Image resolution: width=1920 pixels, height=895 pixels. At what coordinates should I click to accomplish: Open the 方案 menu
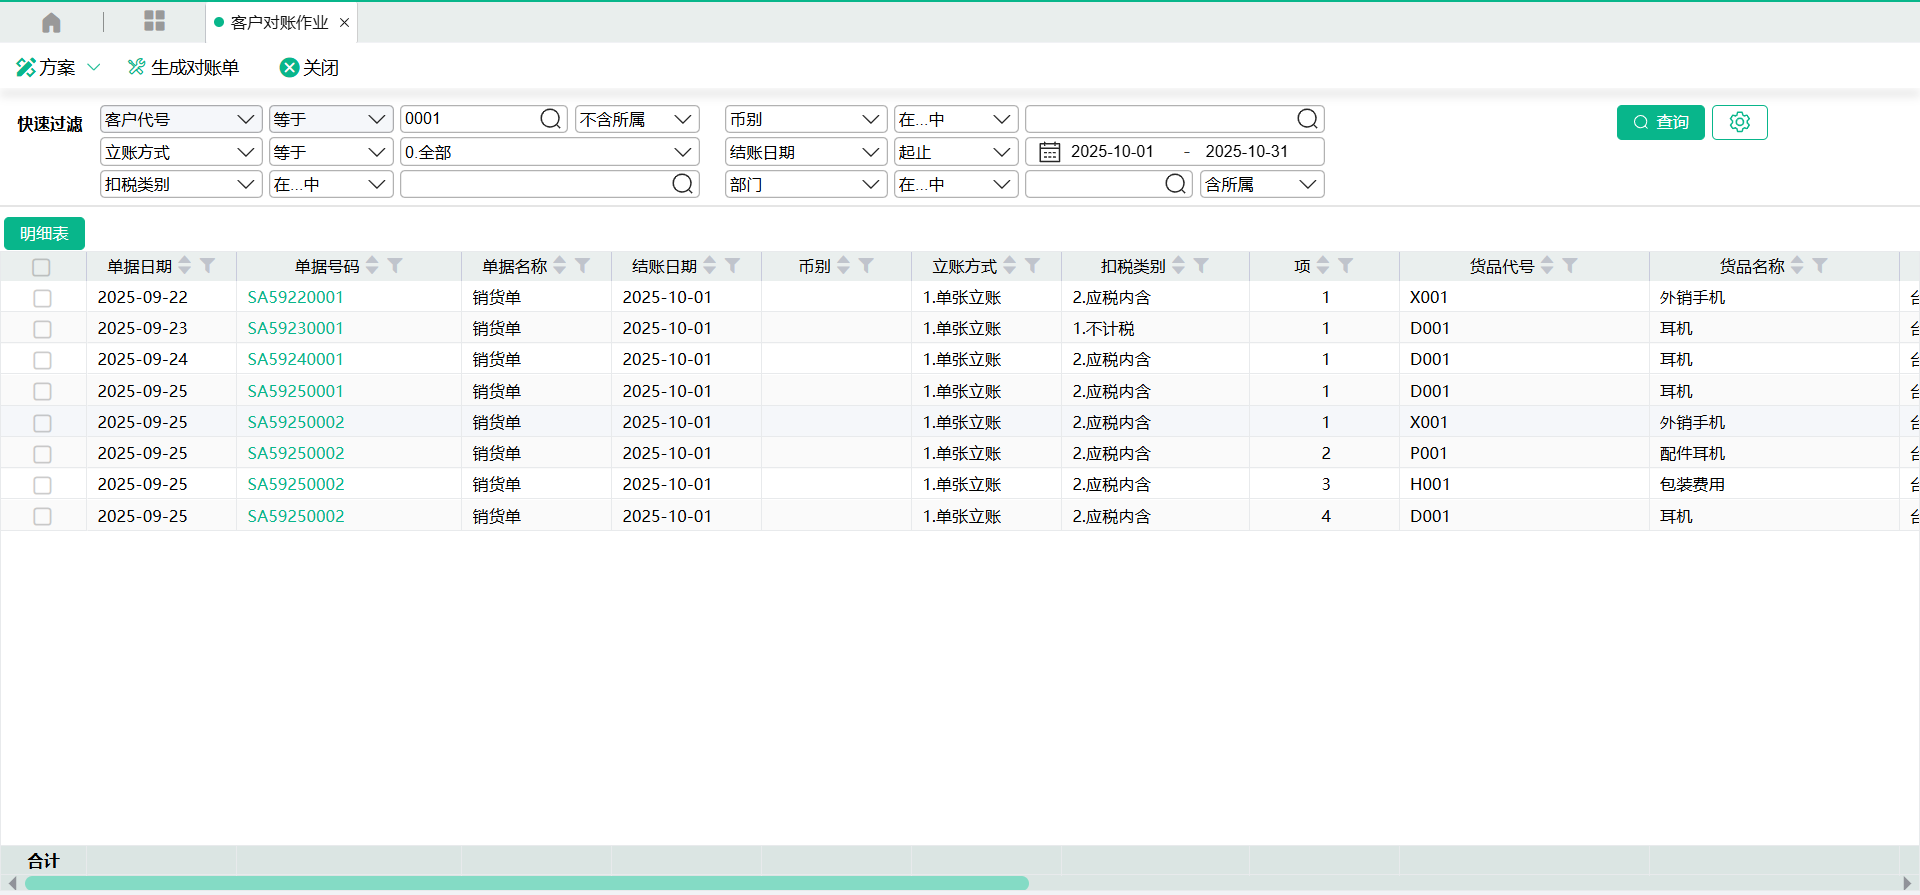pyautogui.click(x=58, y=67)
